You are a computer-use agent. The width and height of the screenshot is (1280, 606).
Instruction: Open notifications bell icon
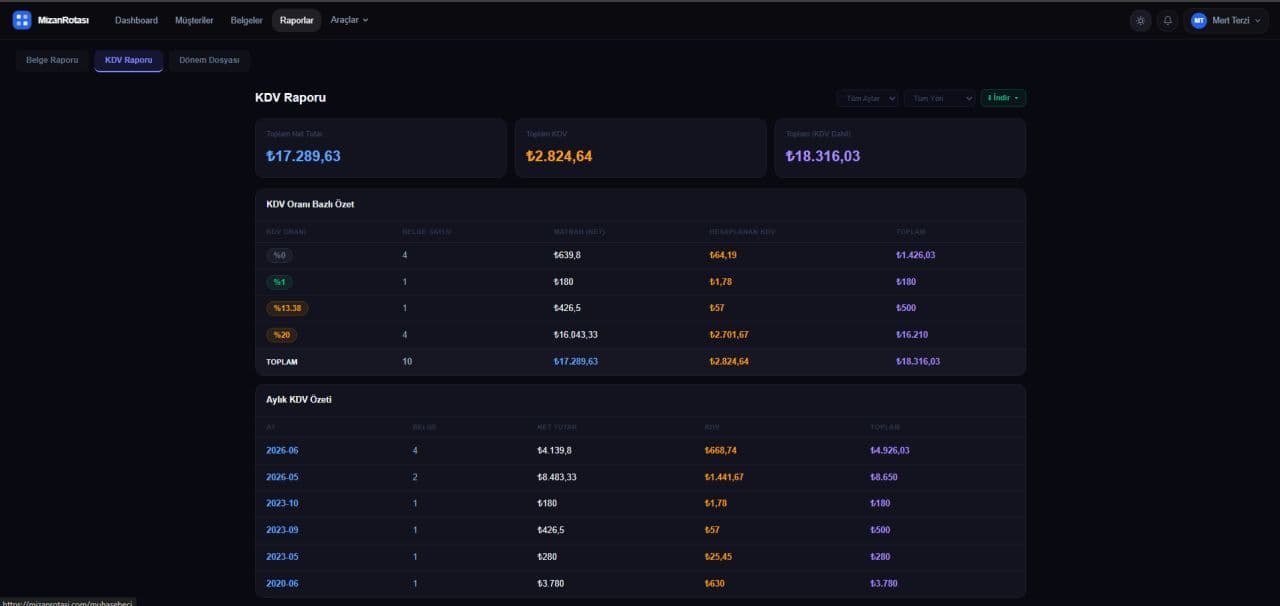[1167, 20]
